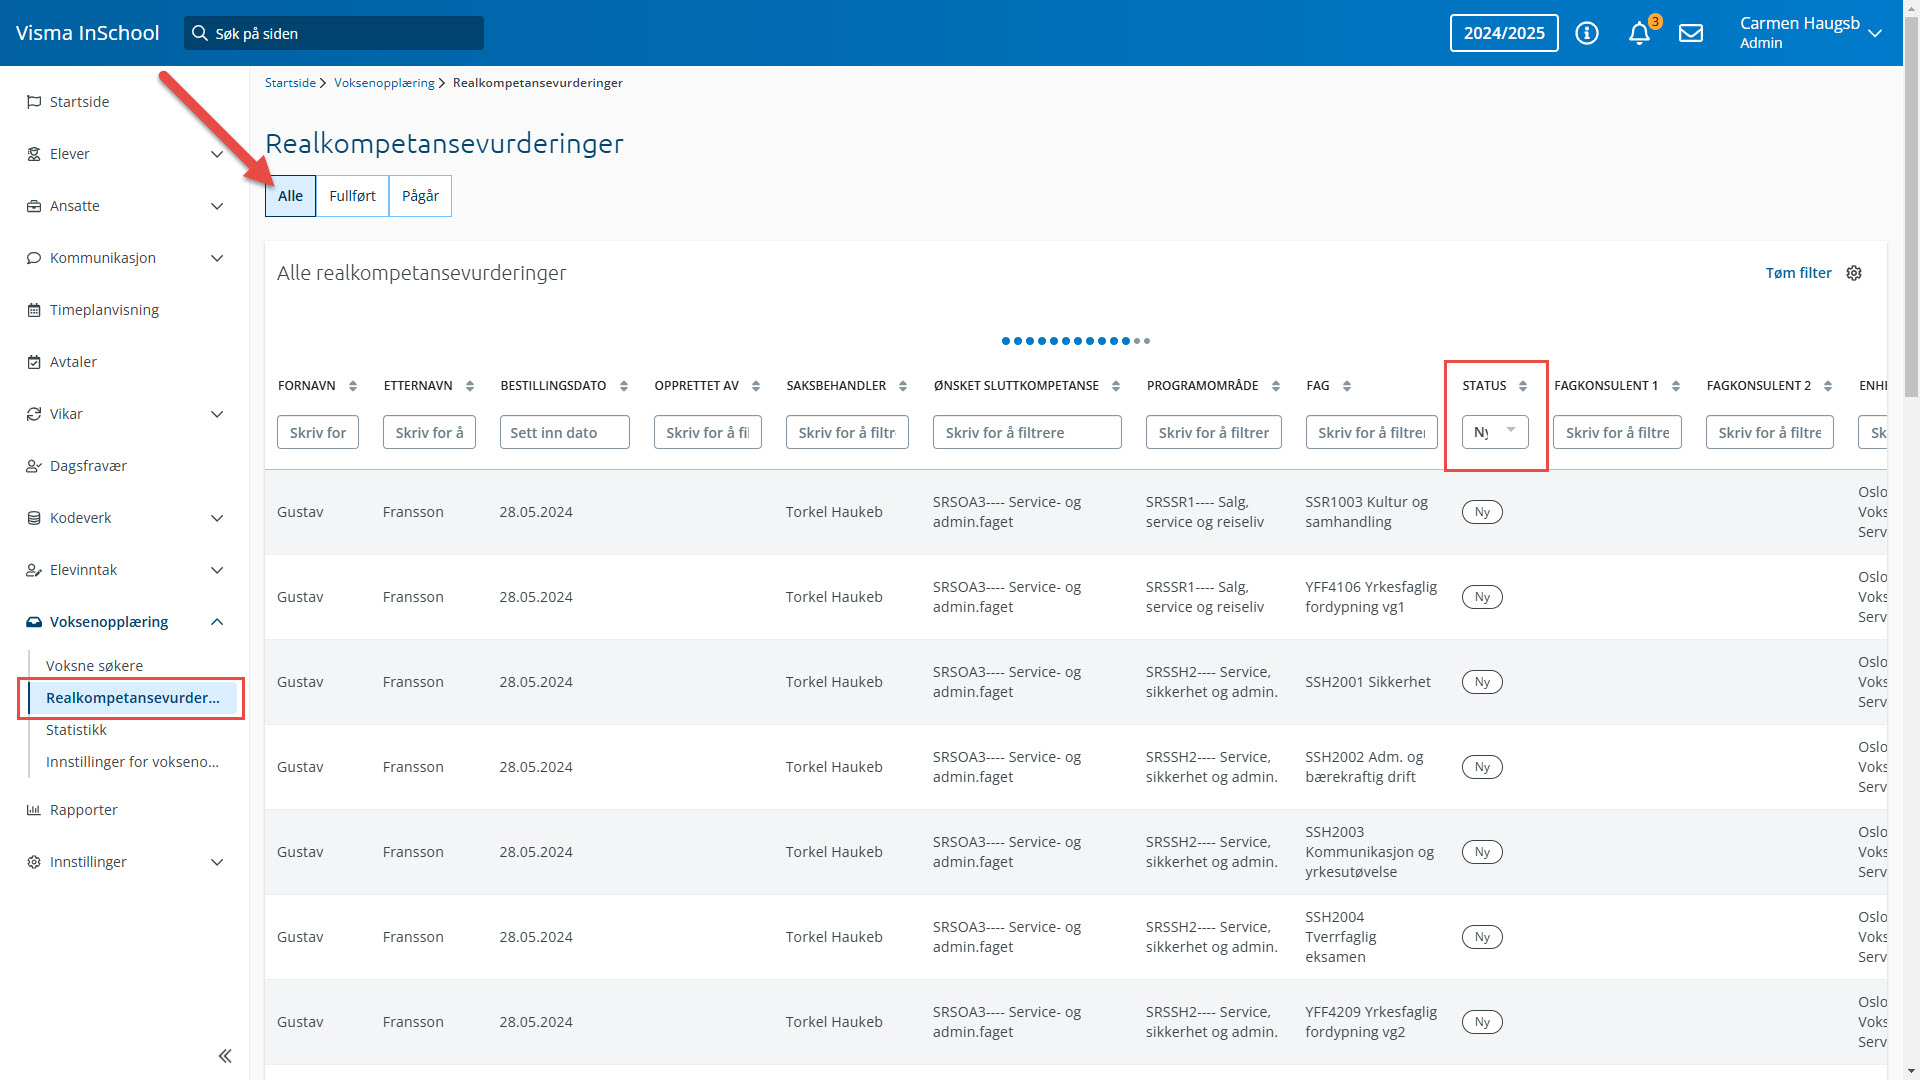The width and height of the screenshot is (1920, 1080).
Task: Sort by SAKSBEHANDLER column arrows
Action: click(903, 386)
